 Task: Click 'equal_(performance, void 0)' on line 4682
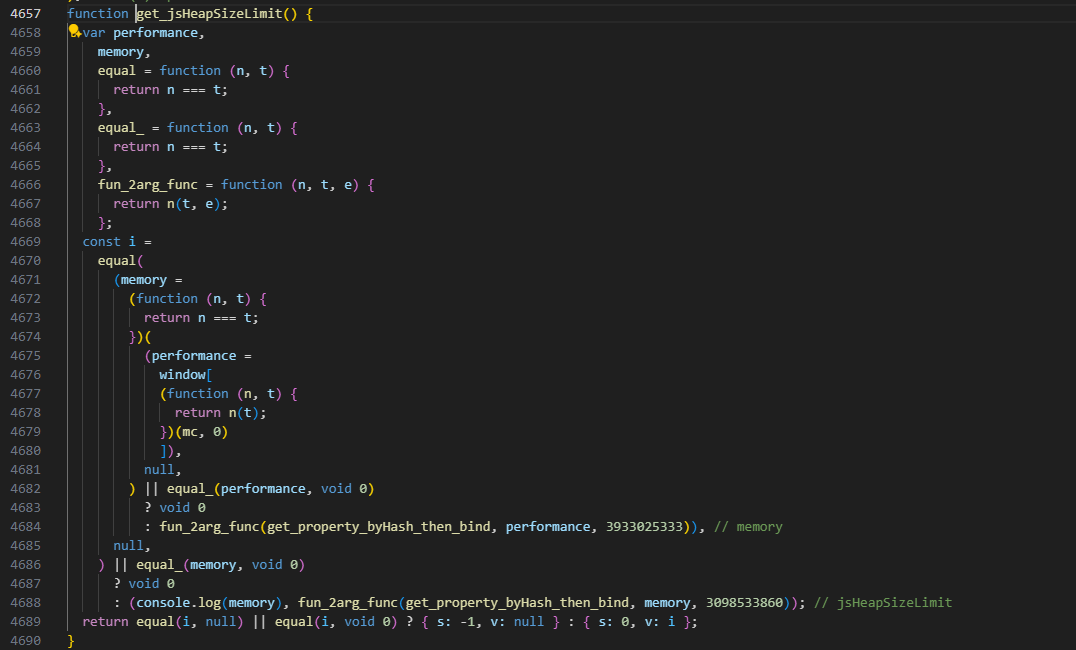coord(270,489)
